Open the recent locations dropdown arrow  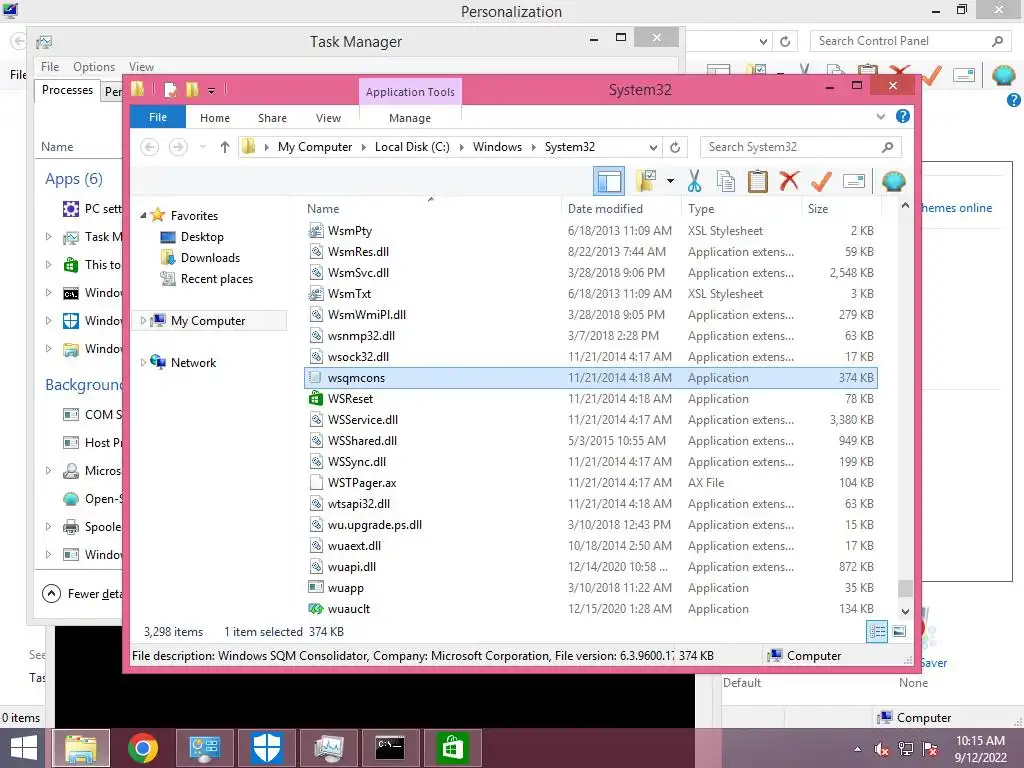pyautogui.click(x=203, y=147)
